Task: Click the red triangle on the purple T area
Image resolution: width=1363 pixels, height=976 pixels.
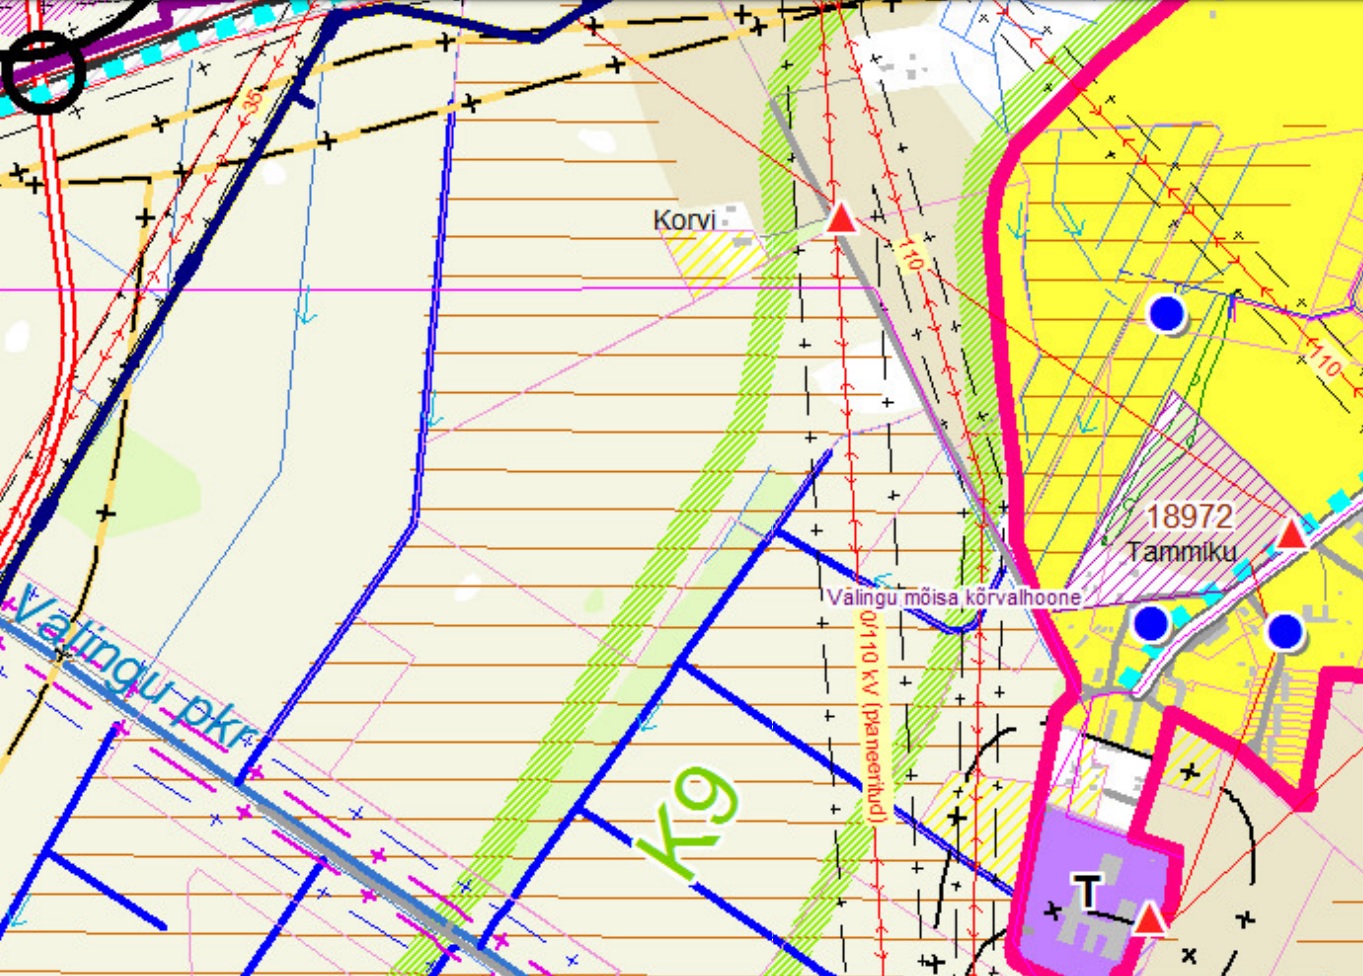Action: (x=1150, y=918)
